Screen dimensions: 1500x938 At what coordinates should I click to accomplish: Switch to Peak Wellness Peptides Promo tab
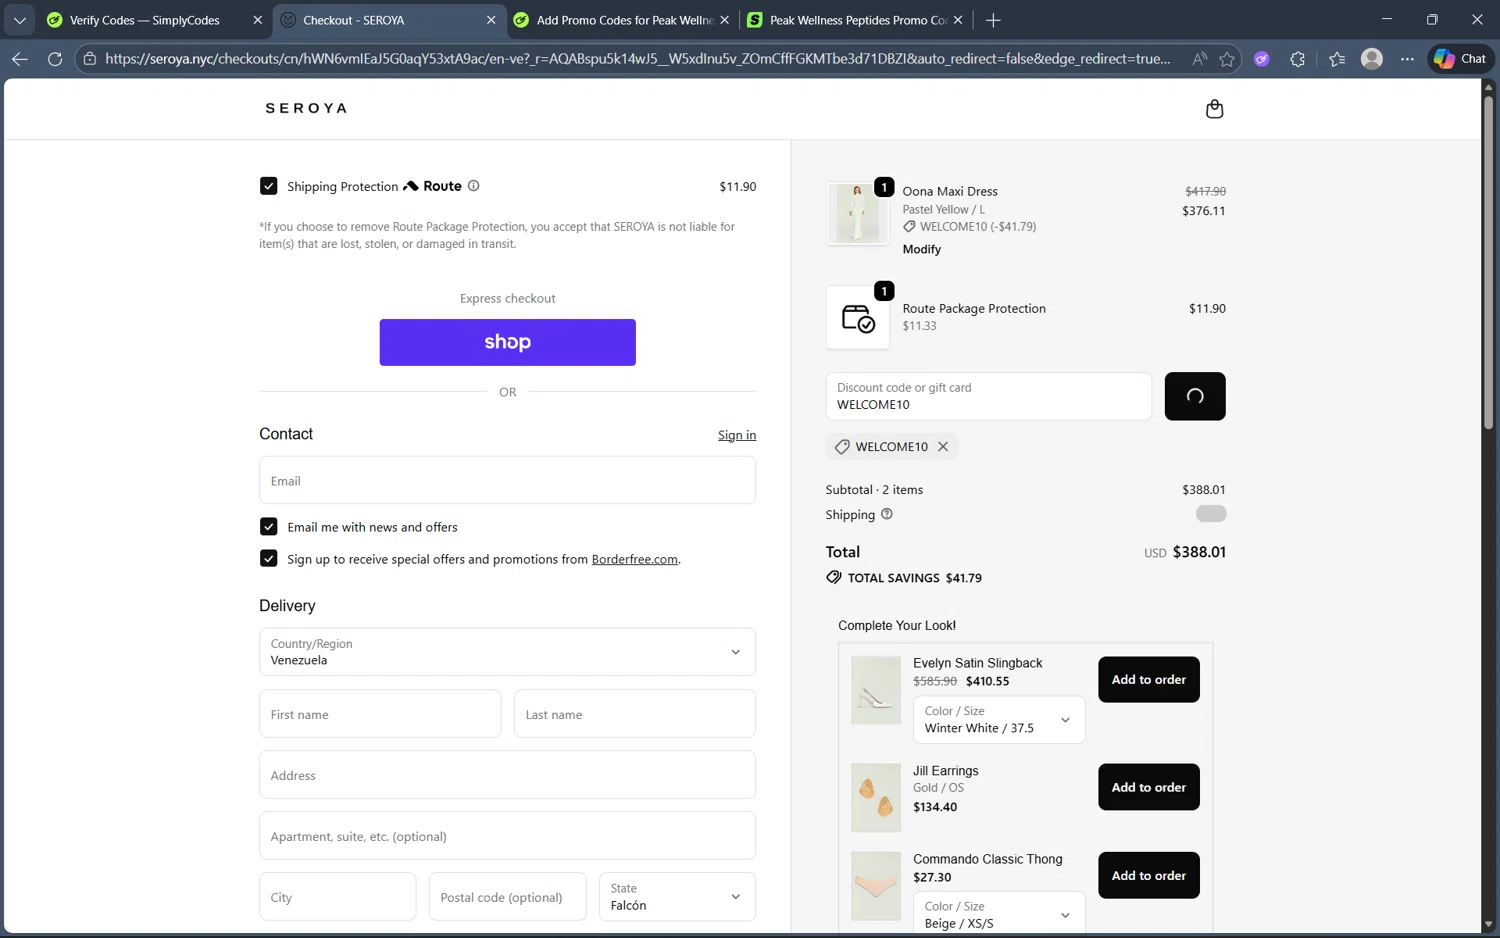[857, 20]
